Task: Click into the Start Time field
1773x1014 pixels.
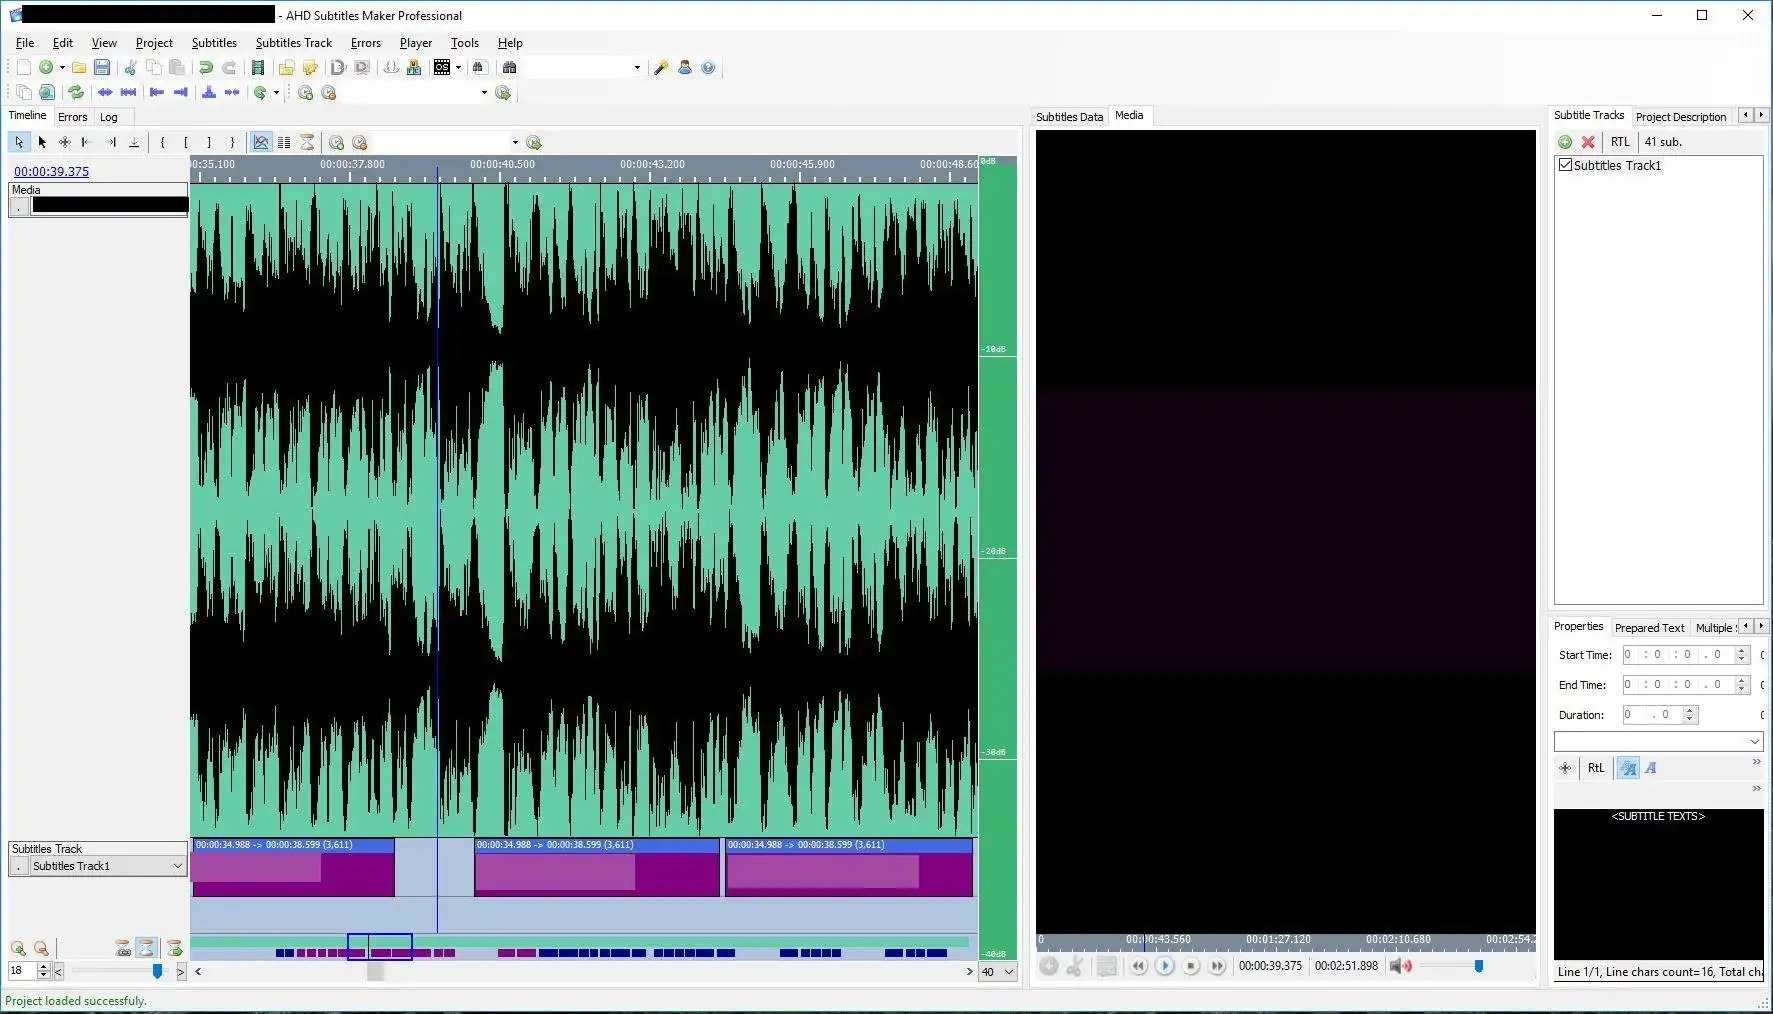Action: tap(1685, 655)
